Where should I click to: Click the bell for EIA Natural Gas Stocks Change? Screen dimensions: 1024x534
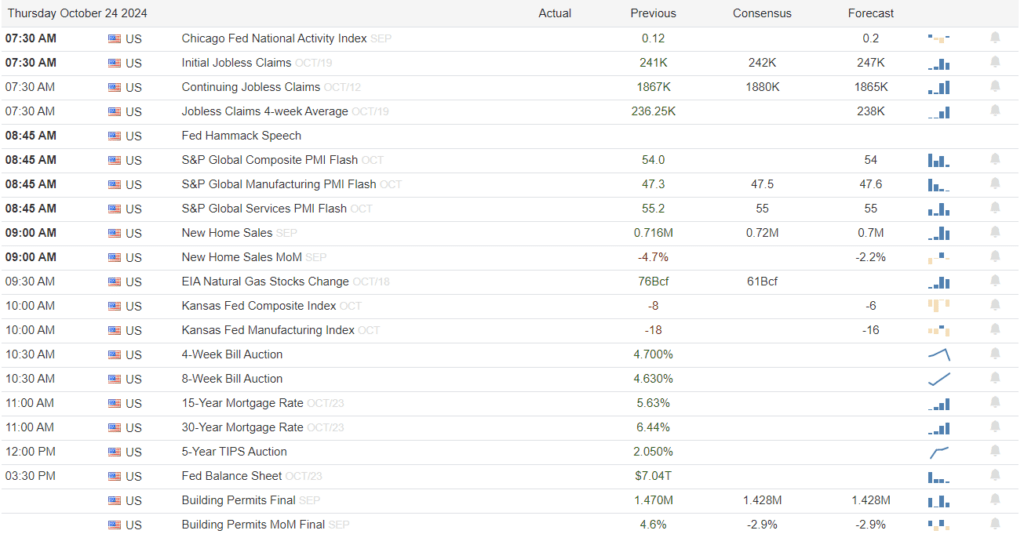coord(994,282)
